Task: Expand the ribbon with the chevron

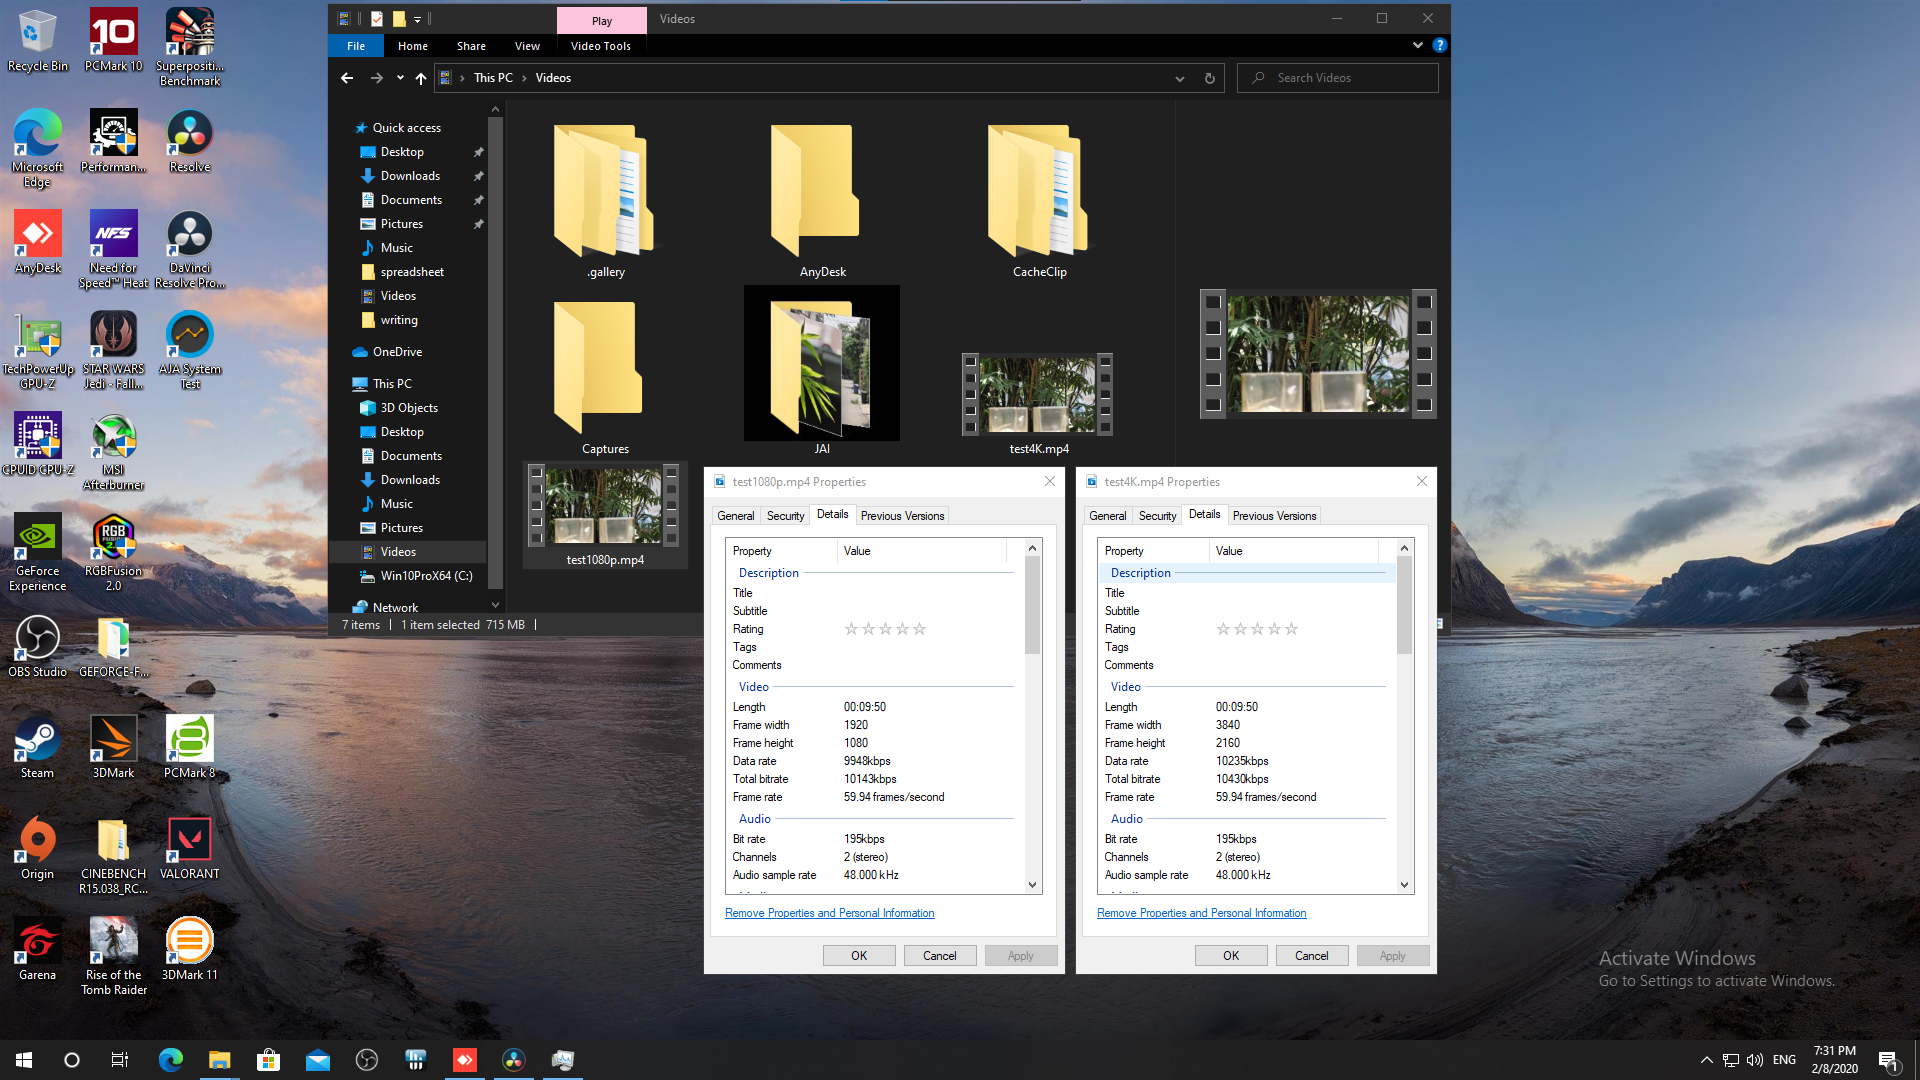Action: click(x=1417, y=46)
